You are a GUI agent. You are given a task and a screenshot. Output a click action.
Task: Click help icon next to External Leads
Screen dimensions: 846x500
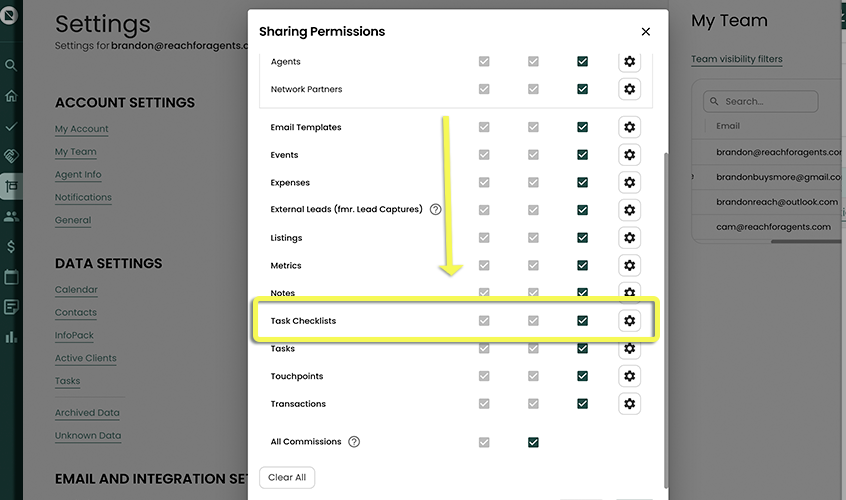point(435,210)
